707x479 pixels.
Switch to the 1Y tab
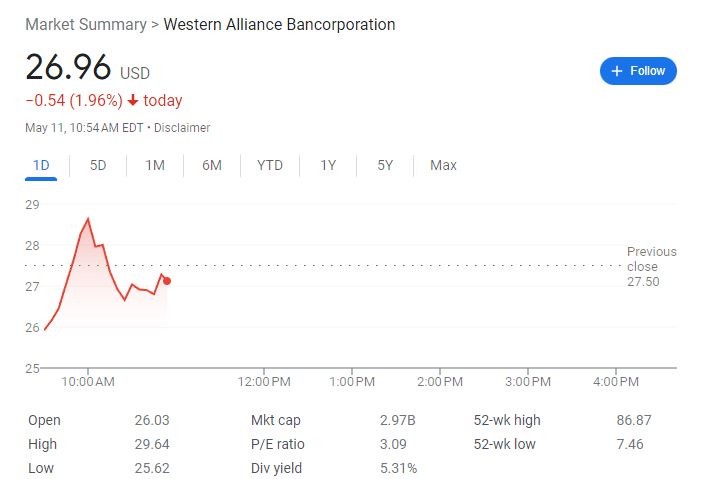point(328,165)
